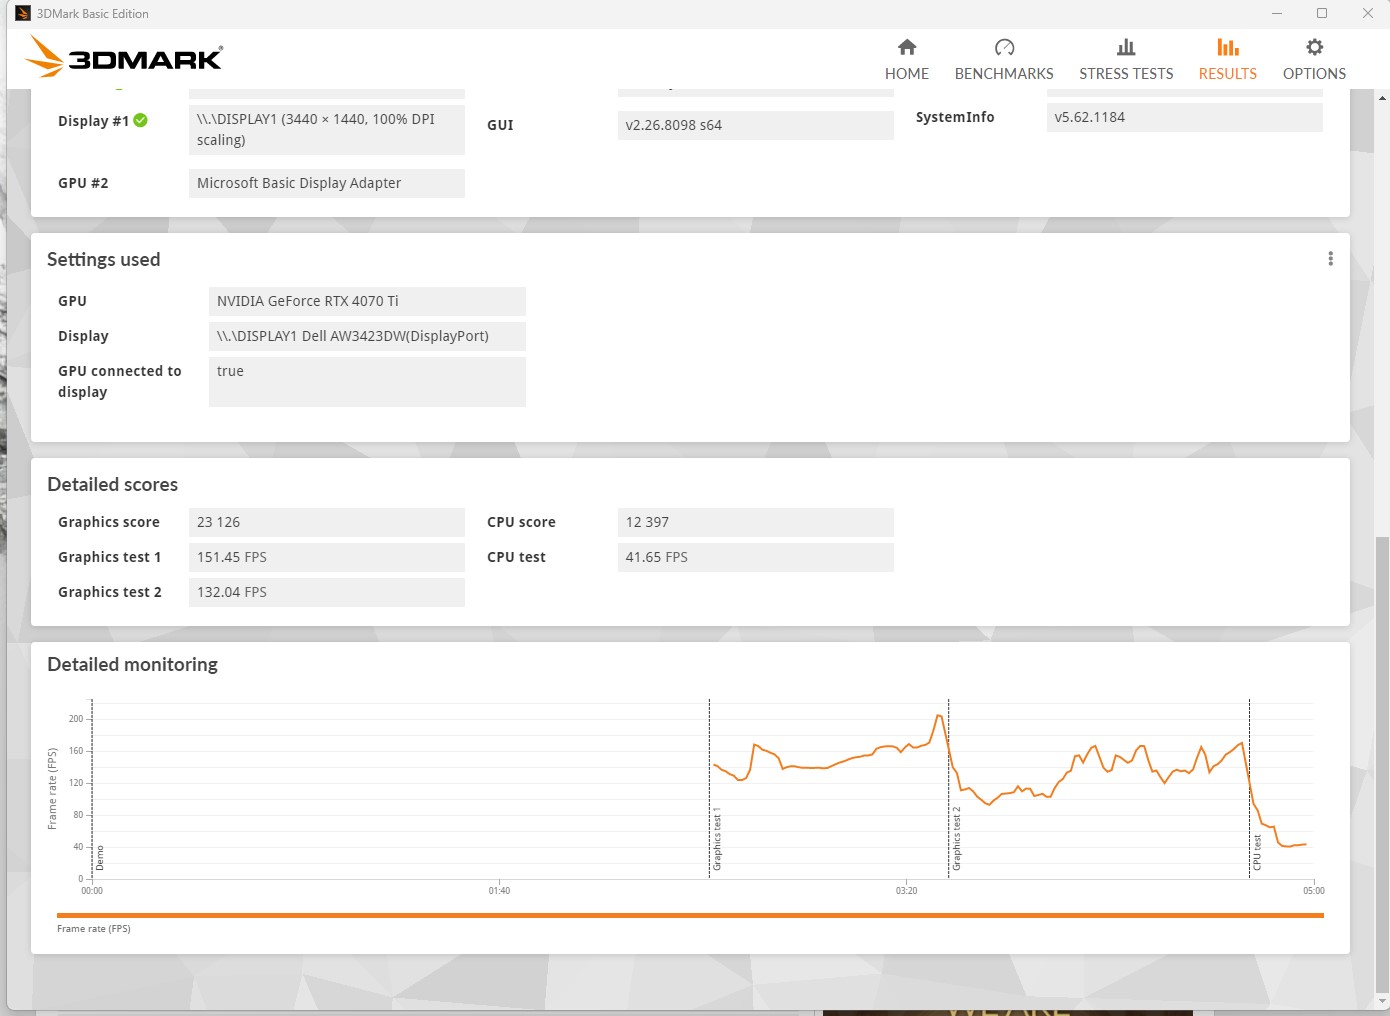1390x1016 pixels.
Task: Open the Benchmarks gauge icon
Action: point(1004,47)
